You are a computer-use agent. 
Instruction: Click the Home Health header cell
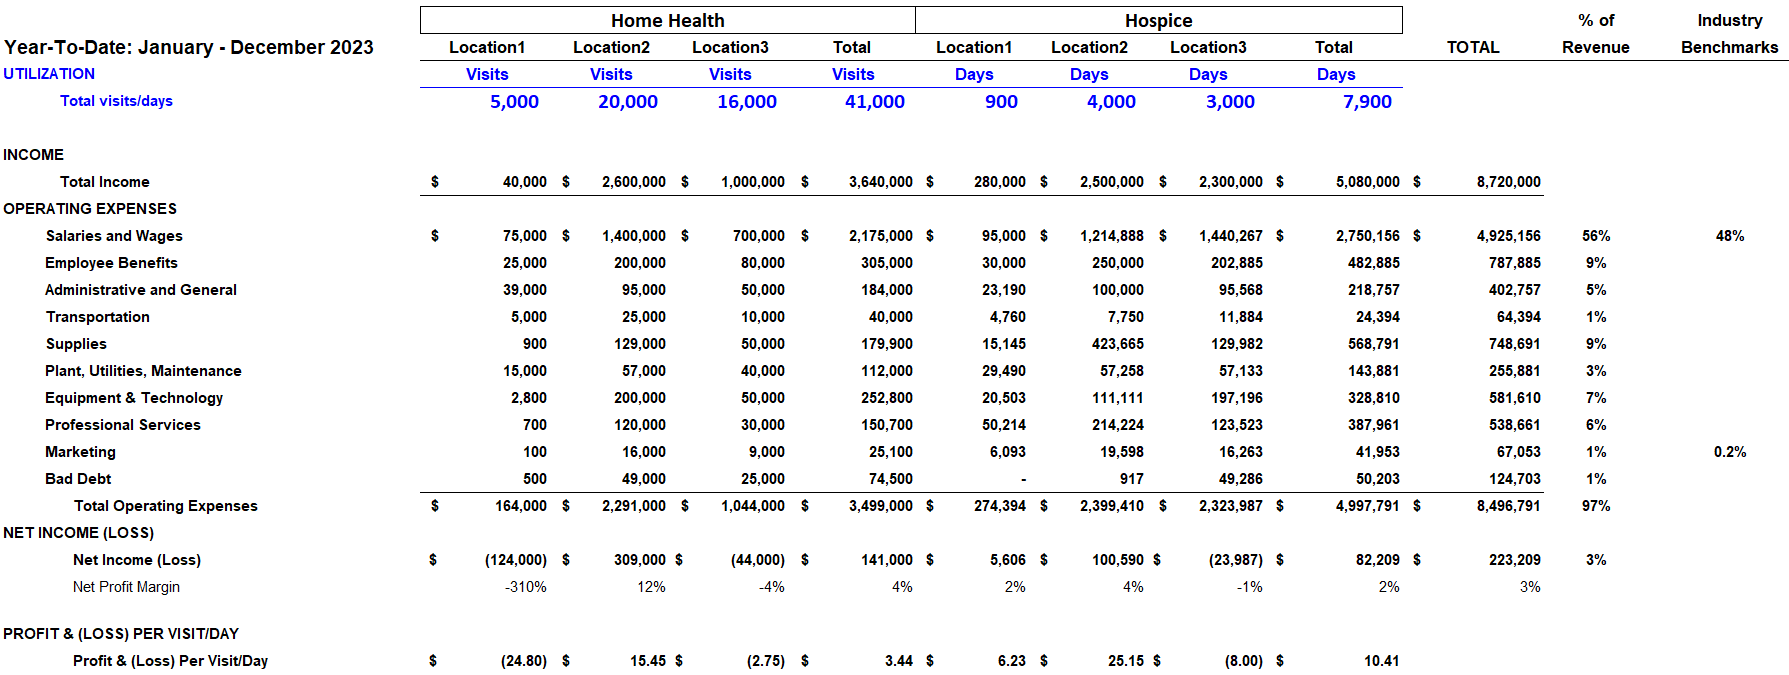[x=667, y=21]
